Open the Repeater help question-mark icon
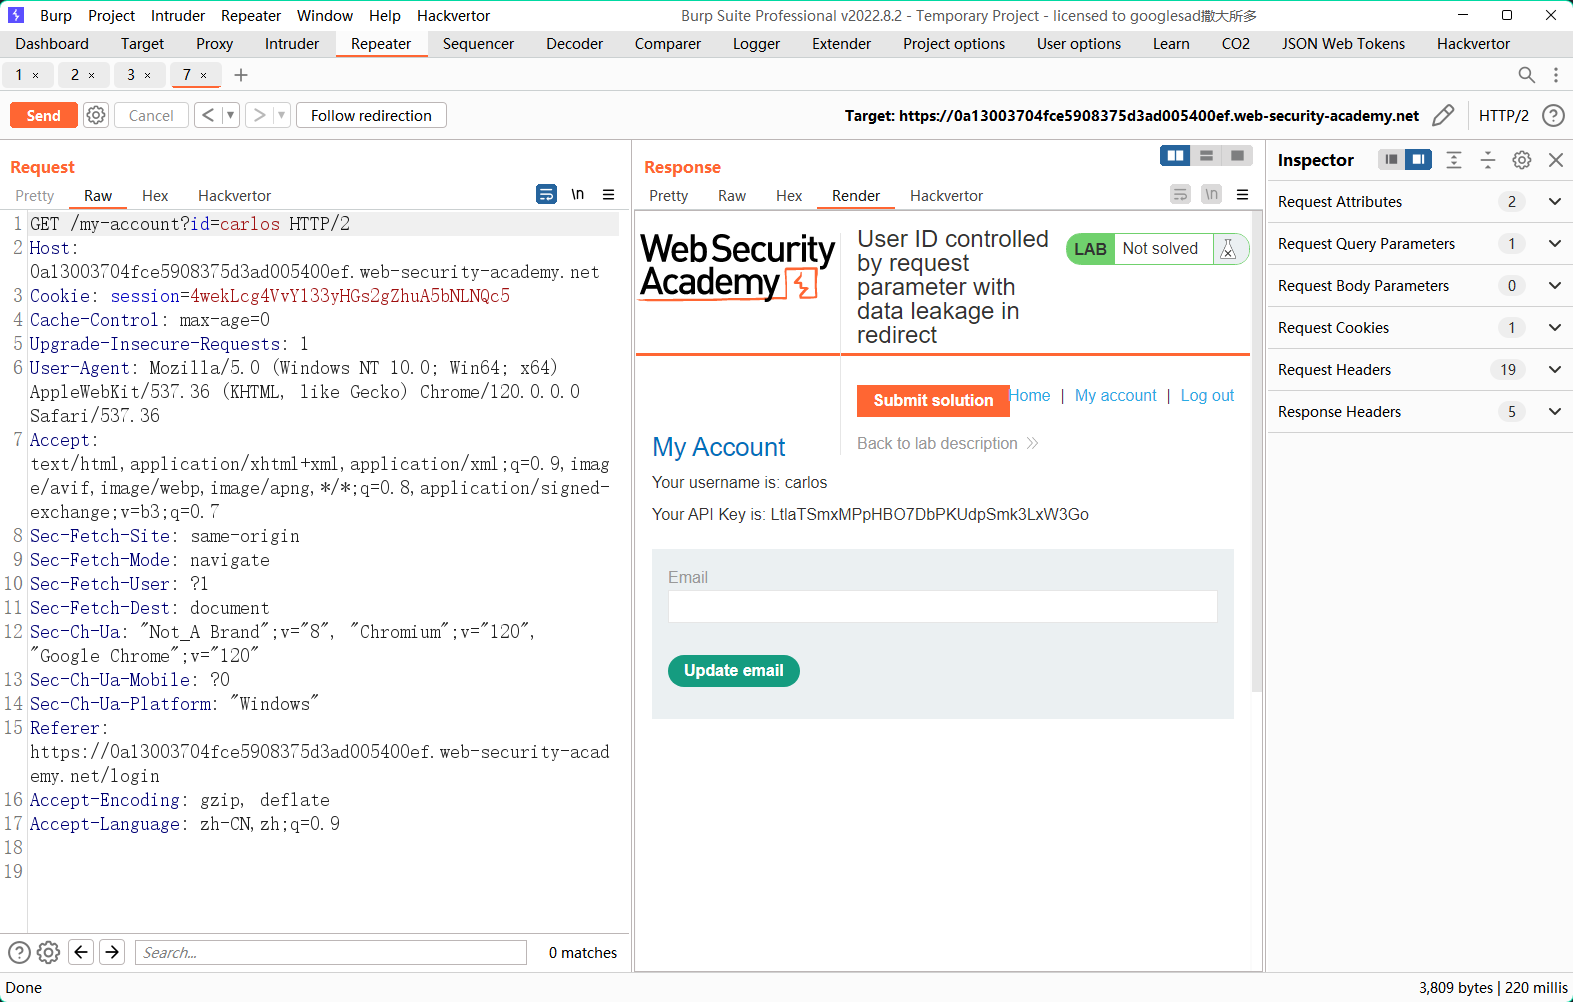Viewport: 1573px width, 1002px height. (x=1553, y=115)
